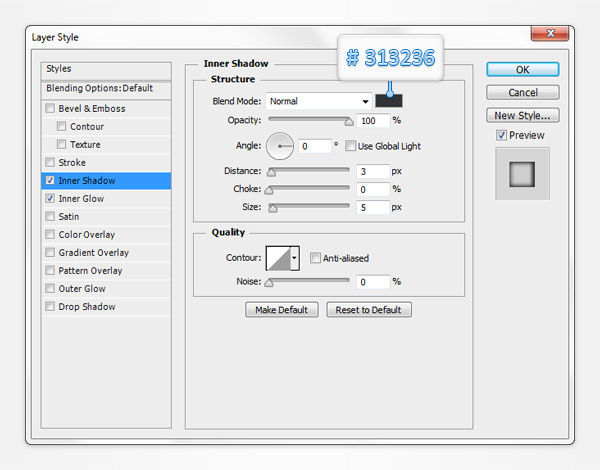Expand the Contour picker arrow
600x470 pixels.
click(294, 259)
